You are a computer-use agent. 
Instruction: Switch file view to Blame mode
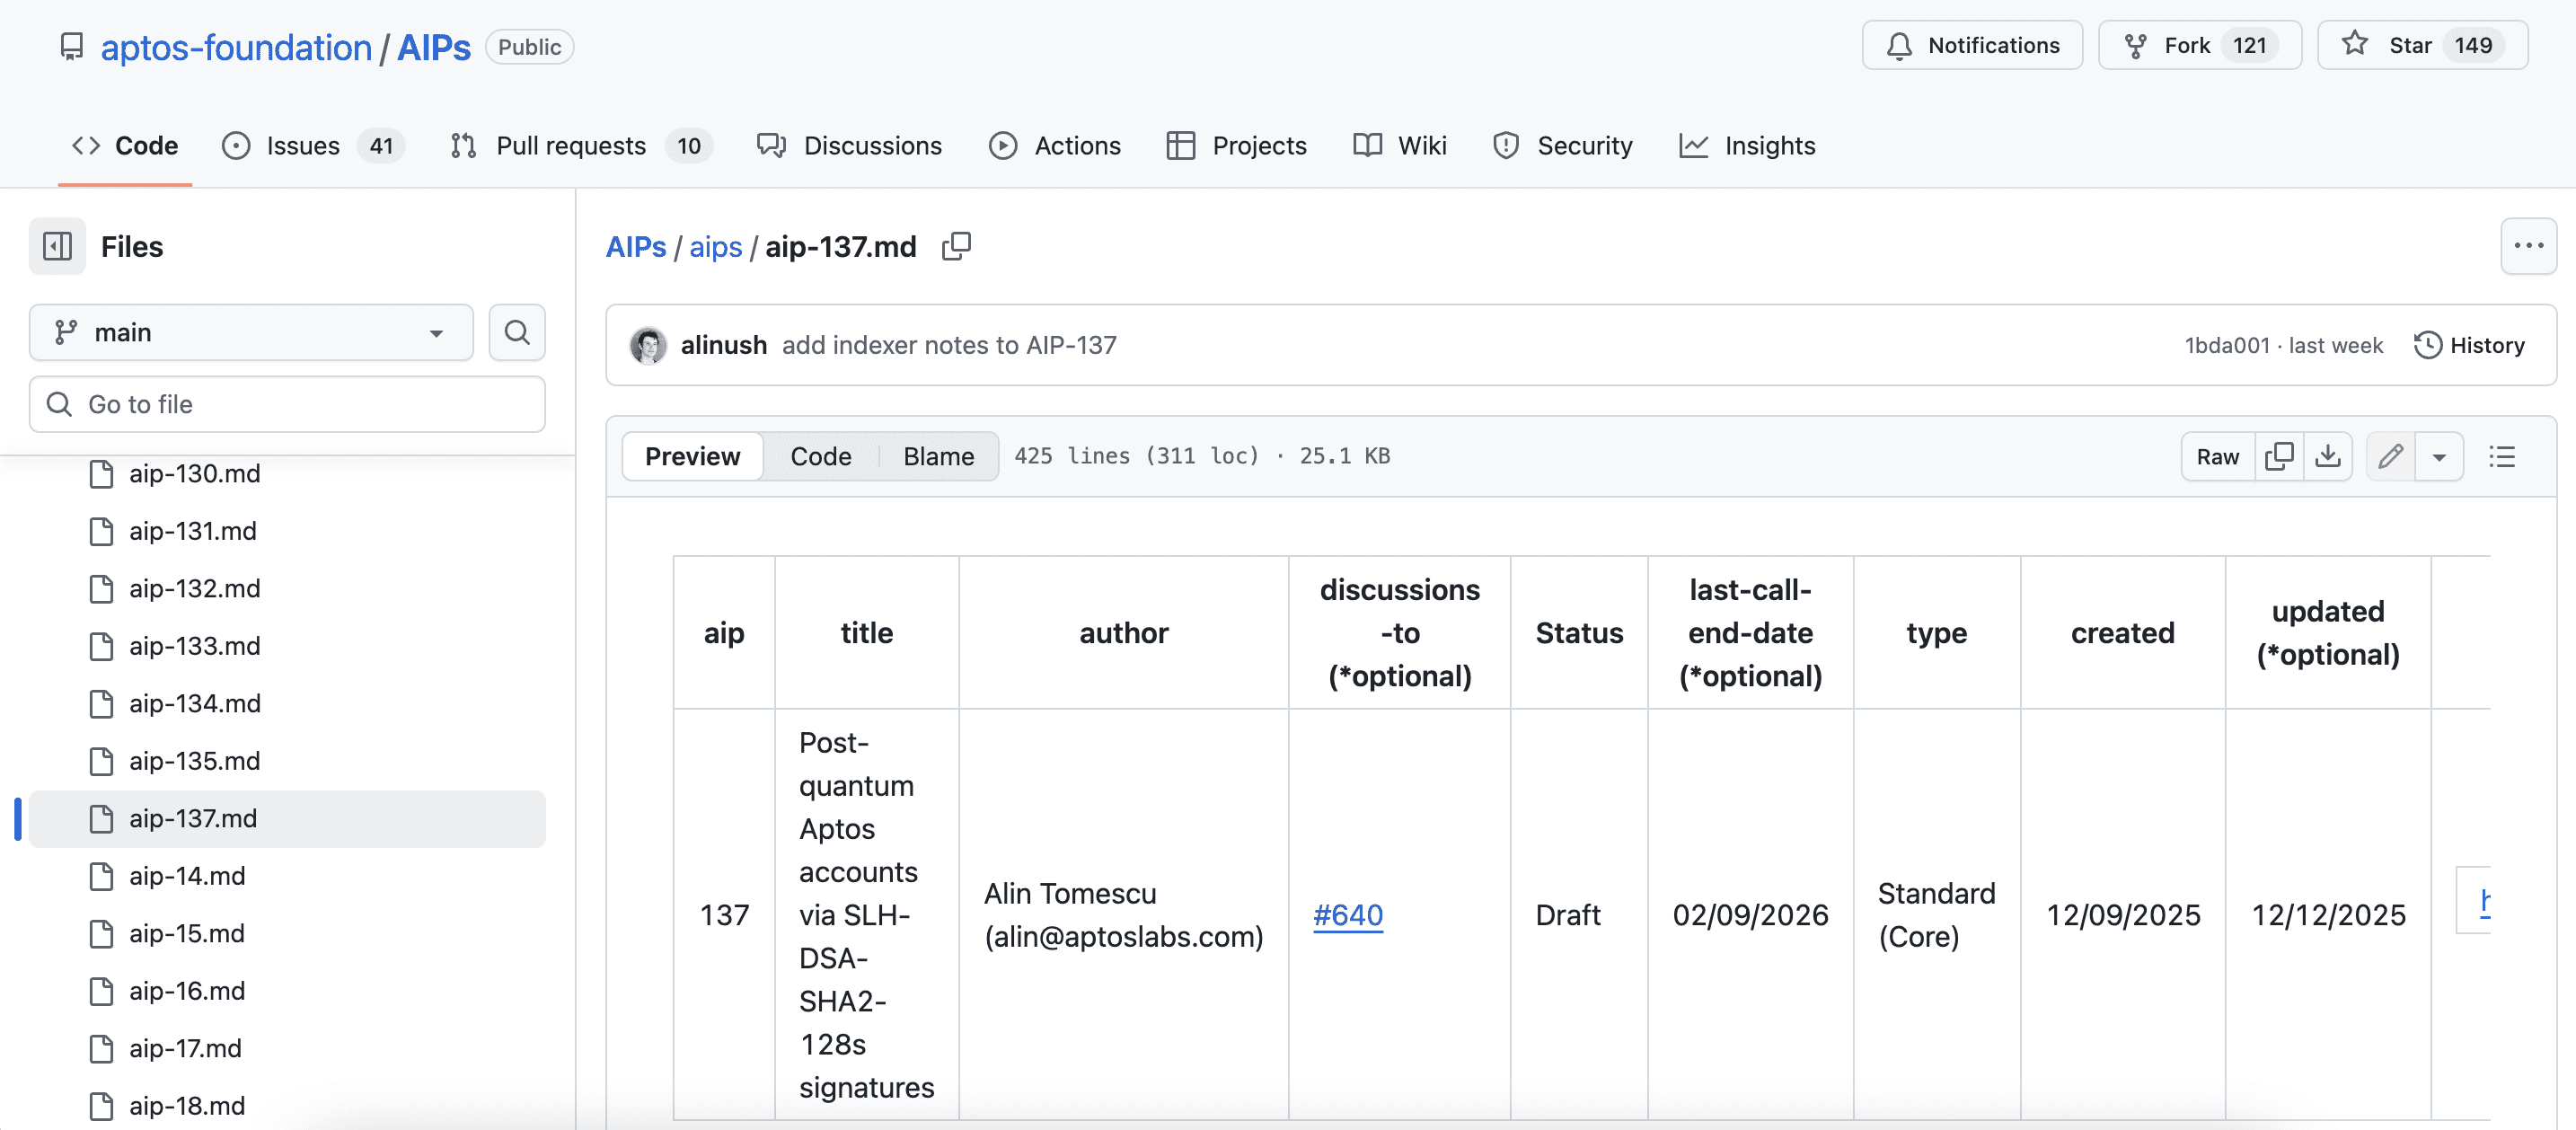[x=938, y=456]
